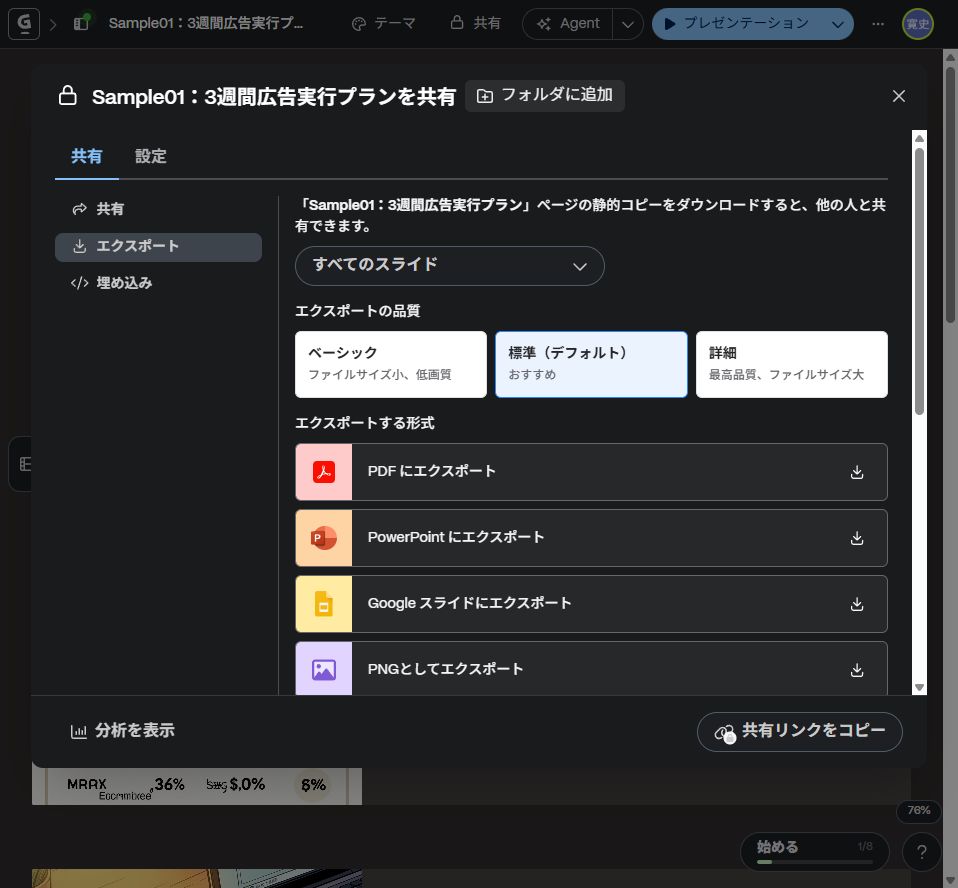
Task: Expand the プレゼンテーション dropdown chevron
Action: (838, 24)
